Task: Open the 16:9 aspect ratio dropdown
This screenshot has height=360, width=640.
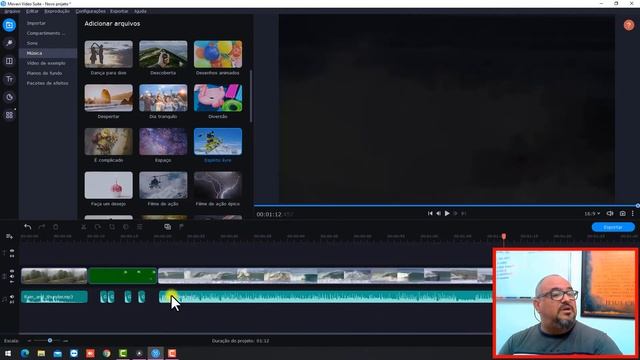Action: 592,213
